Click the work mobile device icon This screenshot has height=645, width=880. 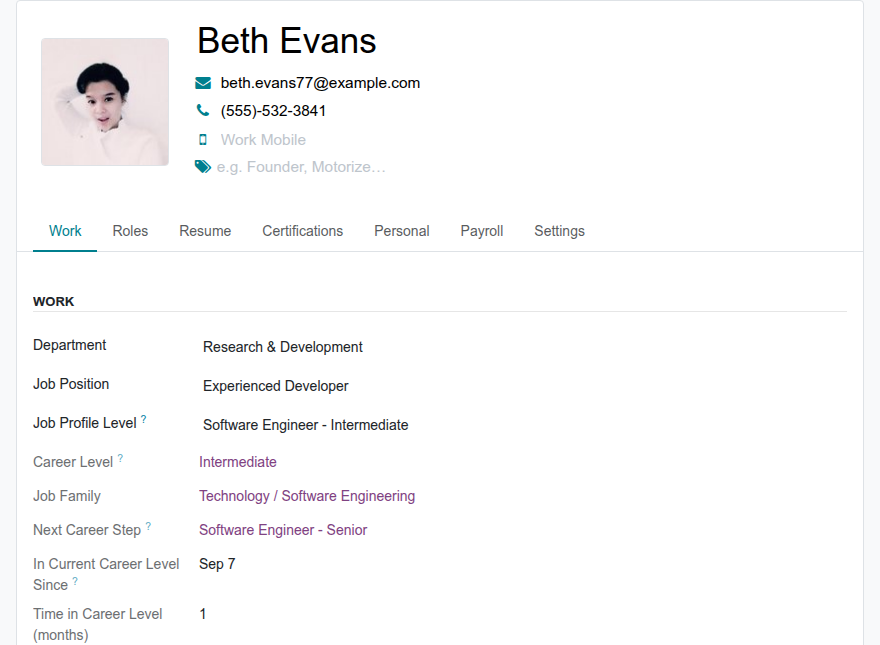tap(203, 139)
